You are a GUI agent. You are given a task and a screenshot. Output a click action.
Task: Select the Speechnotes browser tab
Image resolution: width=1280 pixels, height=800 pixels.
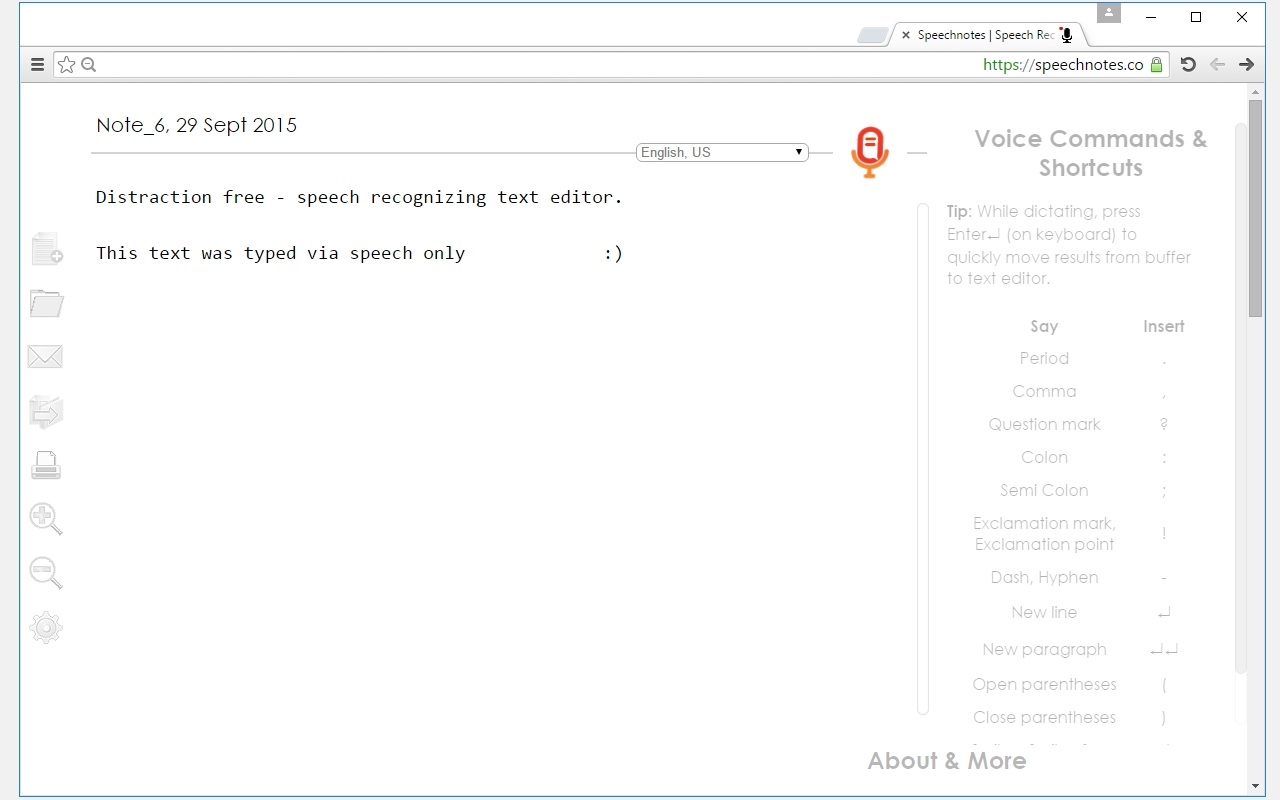(x=985, y=35)
